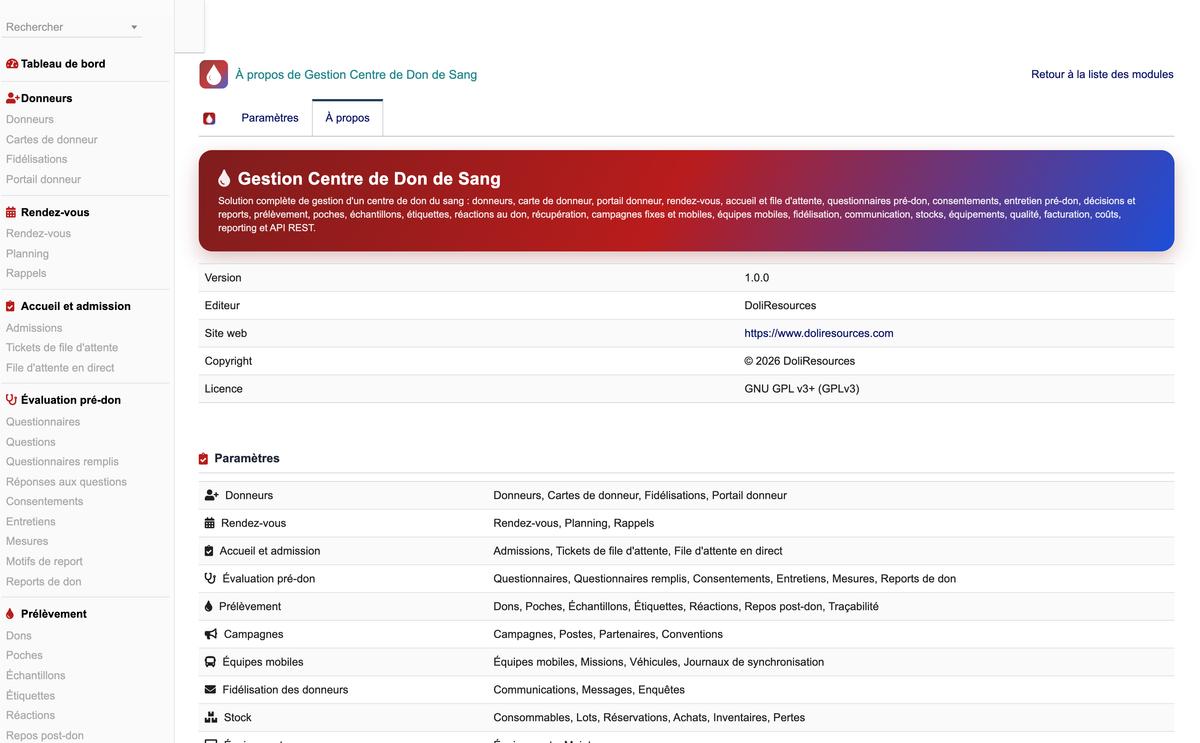Select the À propos tab

pyautogui.click(x=347, y=118)
